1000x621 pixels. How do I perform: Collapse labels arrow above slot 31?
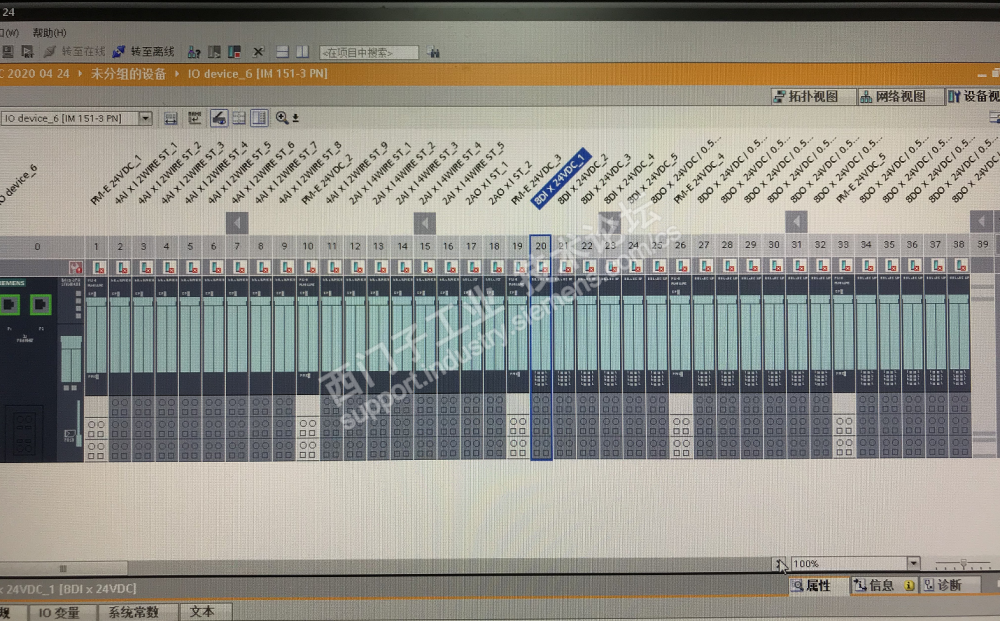[x=796, y=221]
